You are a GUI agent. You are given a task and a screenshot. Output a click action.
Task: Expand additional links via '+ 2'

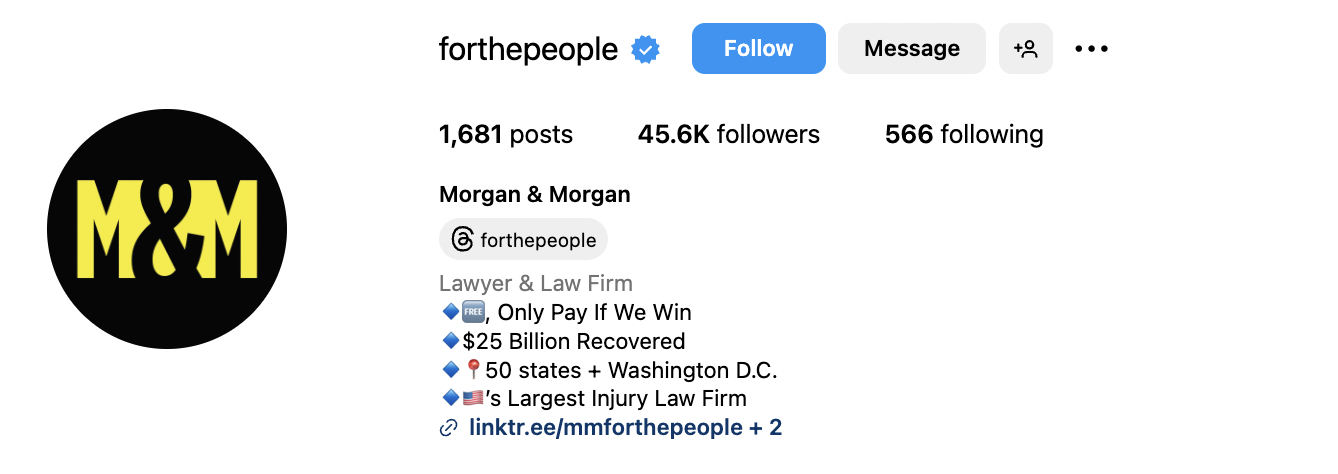pyautogui.click(x=766, y=428)
